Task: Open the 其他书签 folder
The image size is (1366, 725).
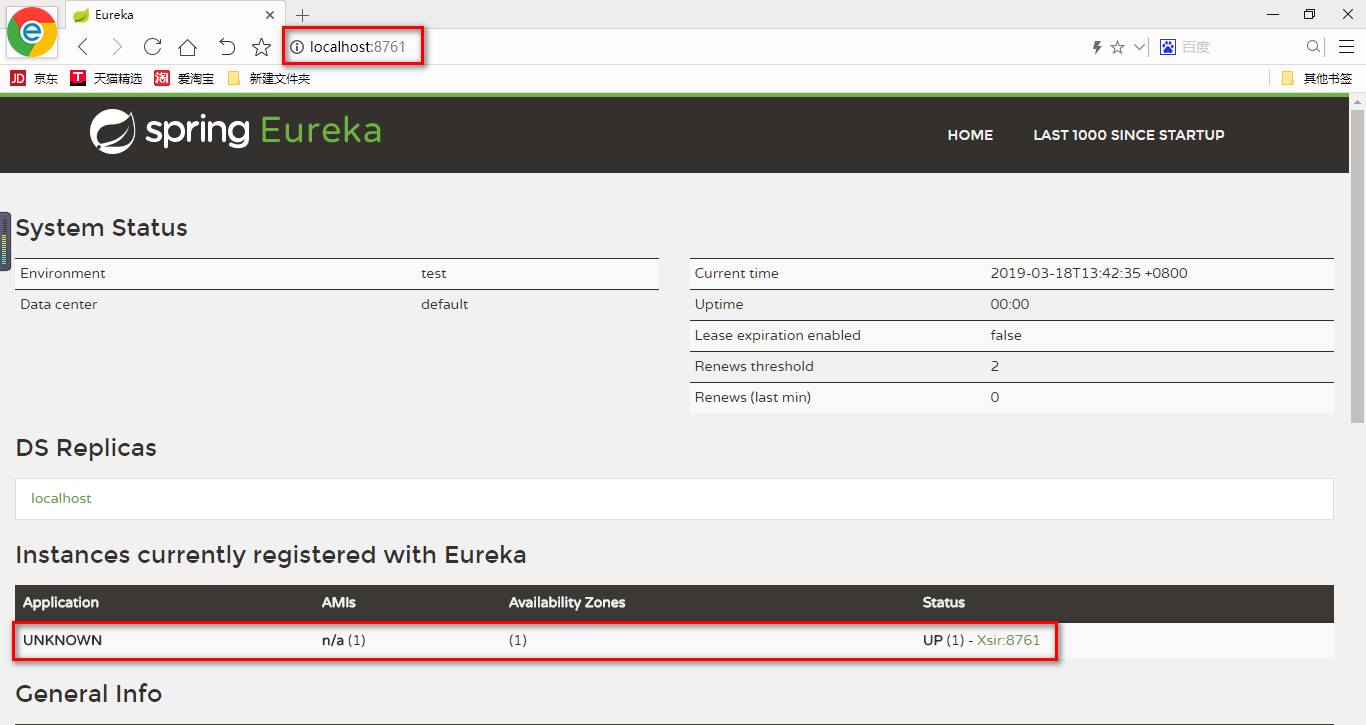Action: (1317, 78)
